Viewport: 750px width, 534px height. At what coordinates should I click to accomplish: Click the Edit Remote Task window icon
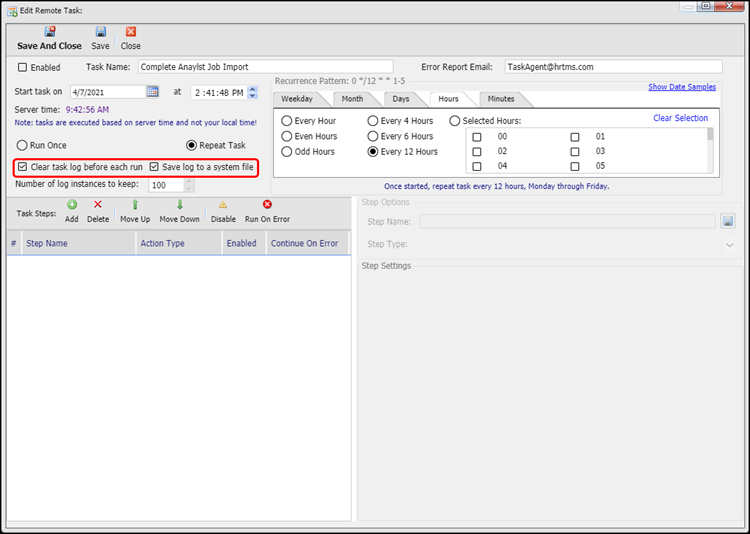tap(12, 11)
